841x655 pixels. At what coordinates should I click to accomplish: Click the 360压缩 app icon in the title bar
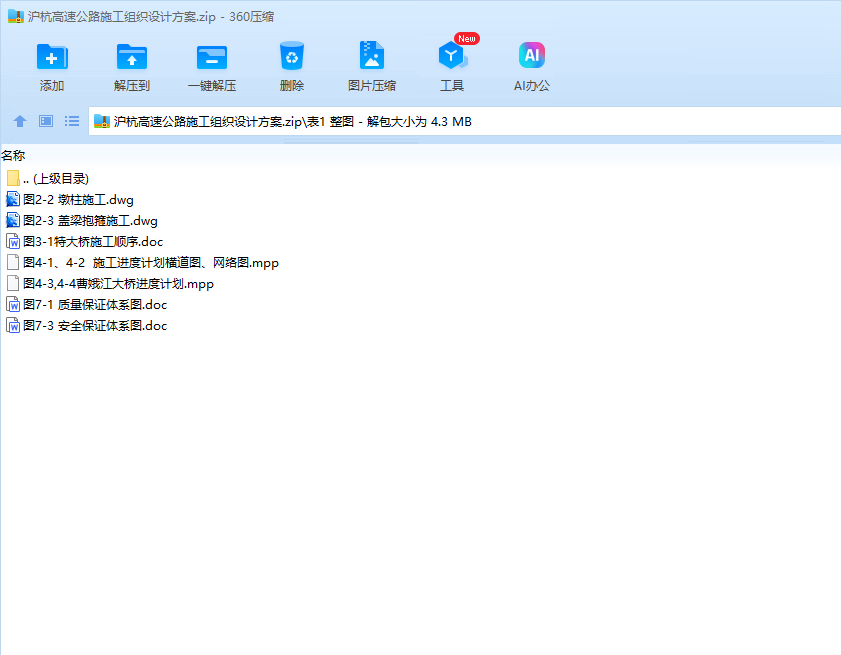(x=16, y=17)
